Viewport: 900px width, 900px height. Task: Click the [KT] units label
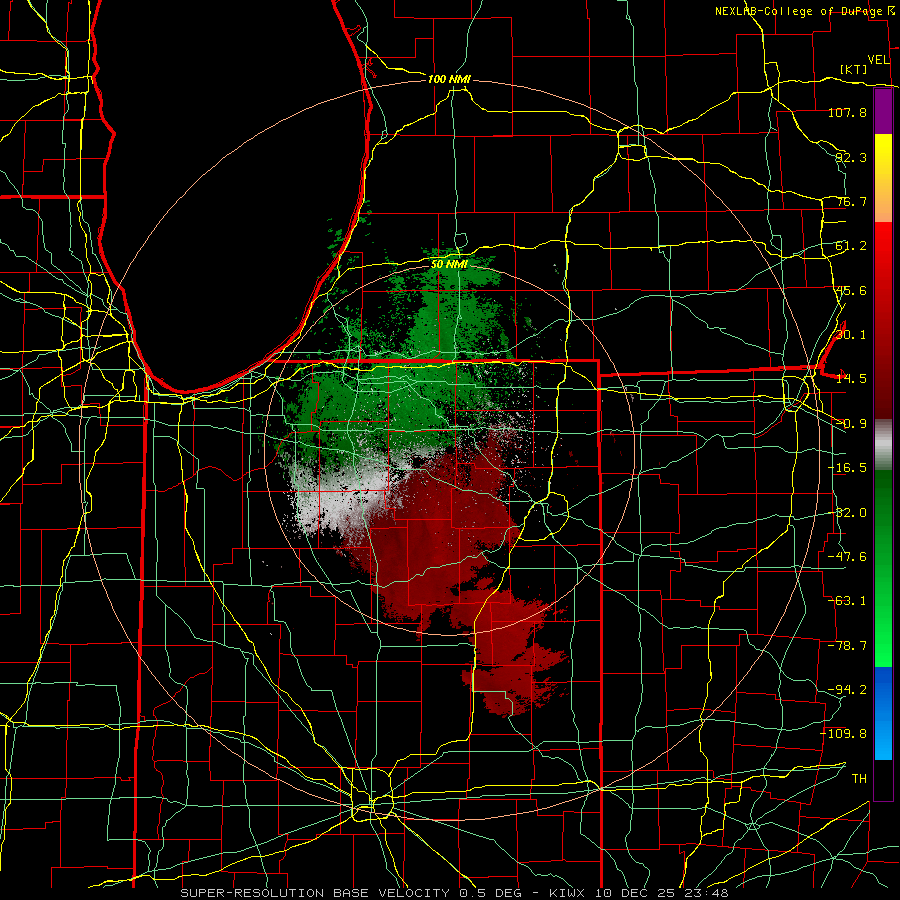854,69
